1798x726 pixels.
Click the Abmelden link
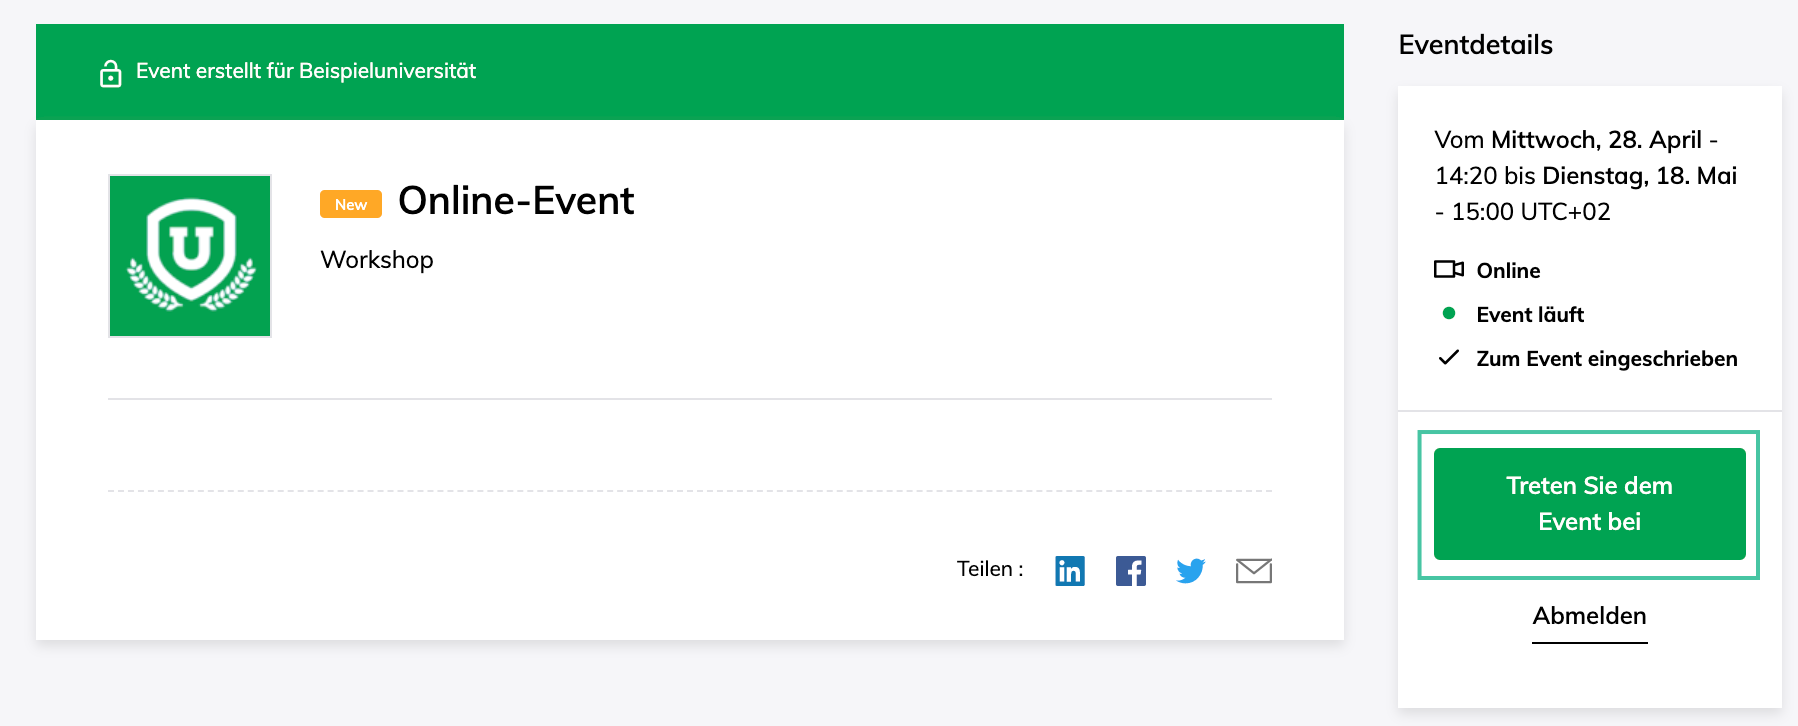click(1589, 616)
